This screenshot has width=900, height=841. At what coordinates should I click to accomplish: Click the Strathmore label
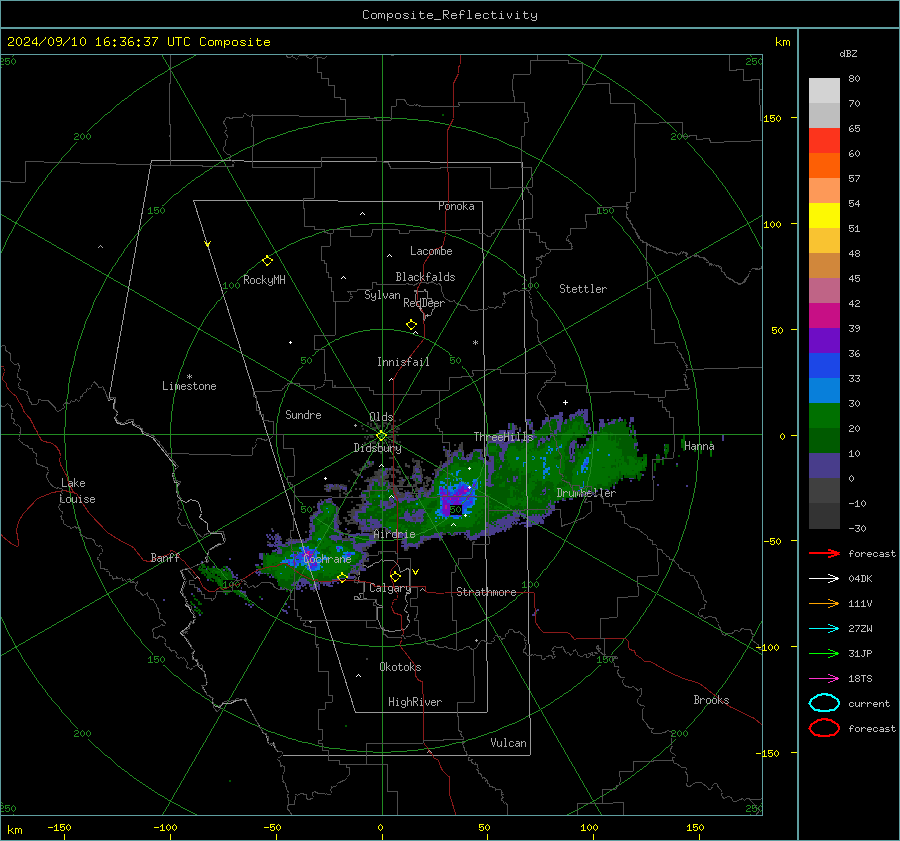click(x=486, y=592)
